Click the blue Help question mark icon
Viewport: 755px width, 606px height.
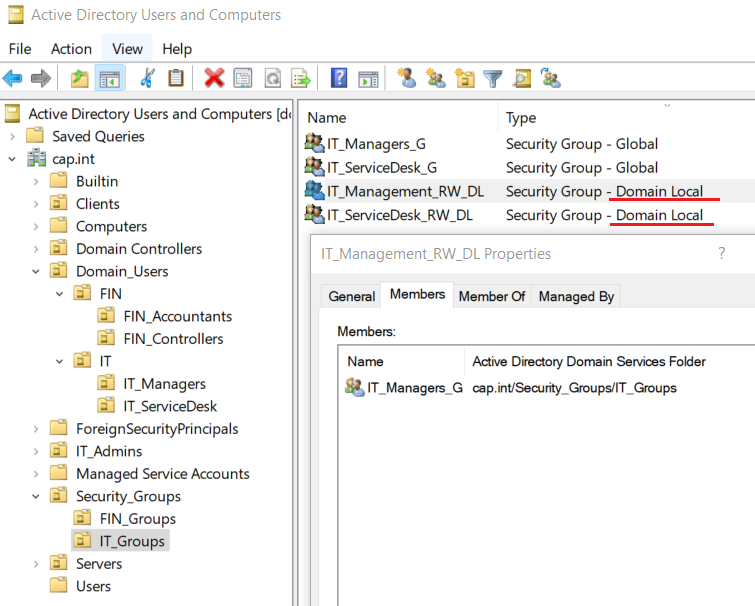(x=339, y=78)
